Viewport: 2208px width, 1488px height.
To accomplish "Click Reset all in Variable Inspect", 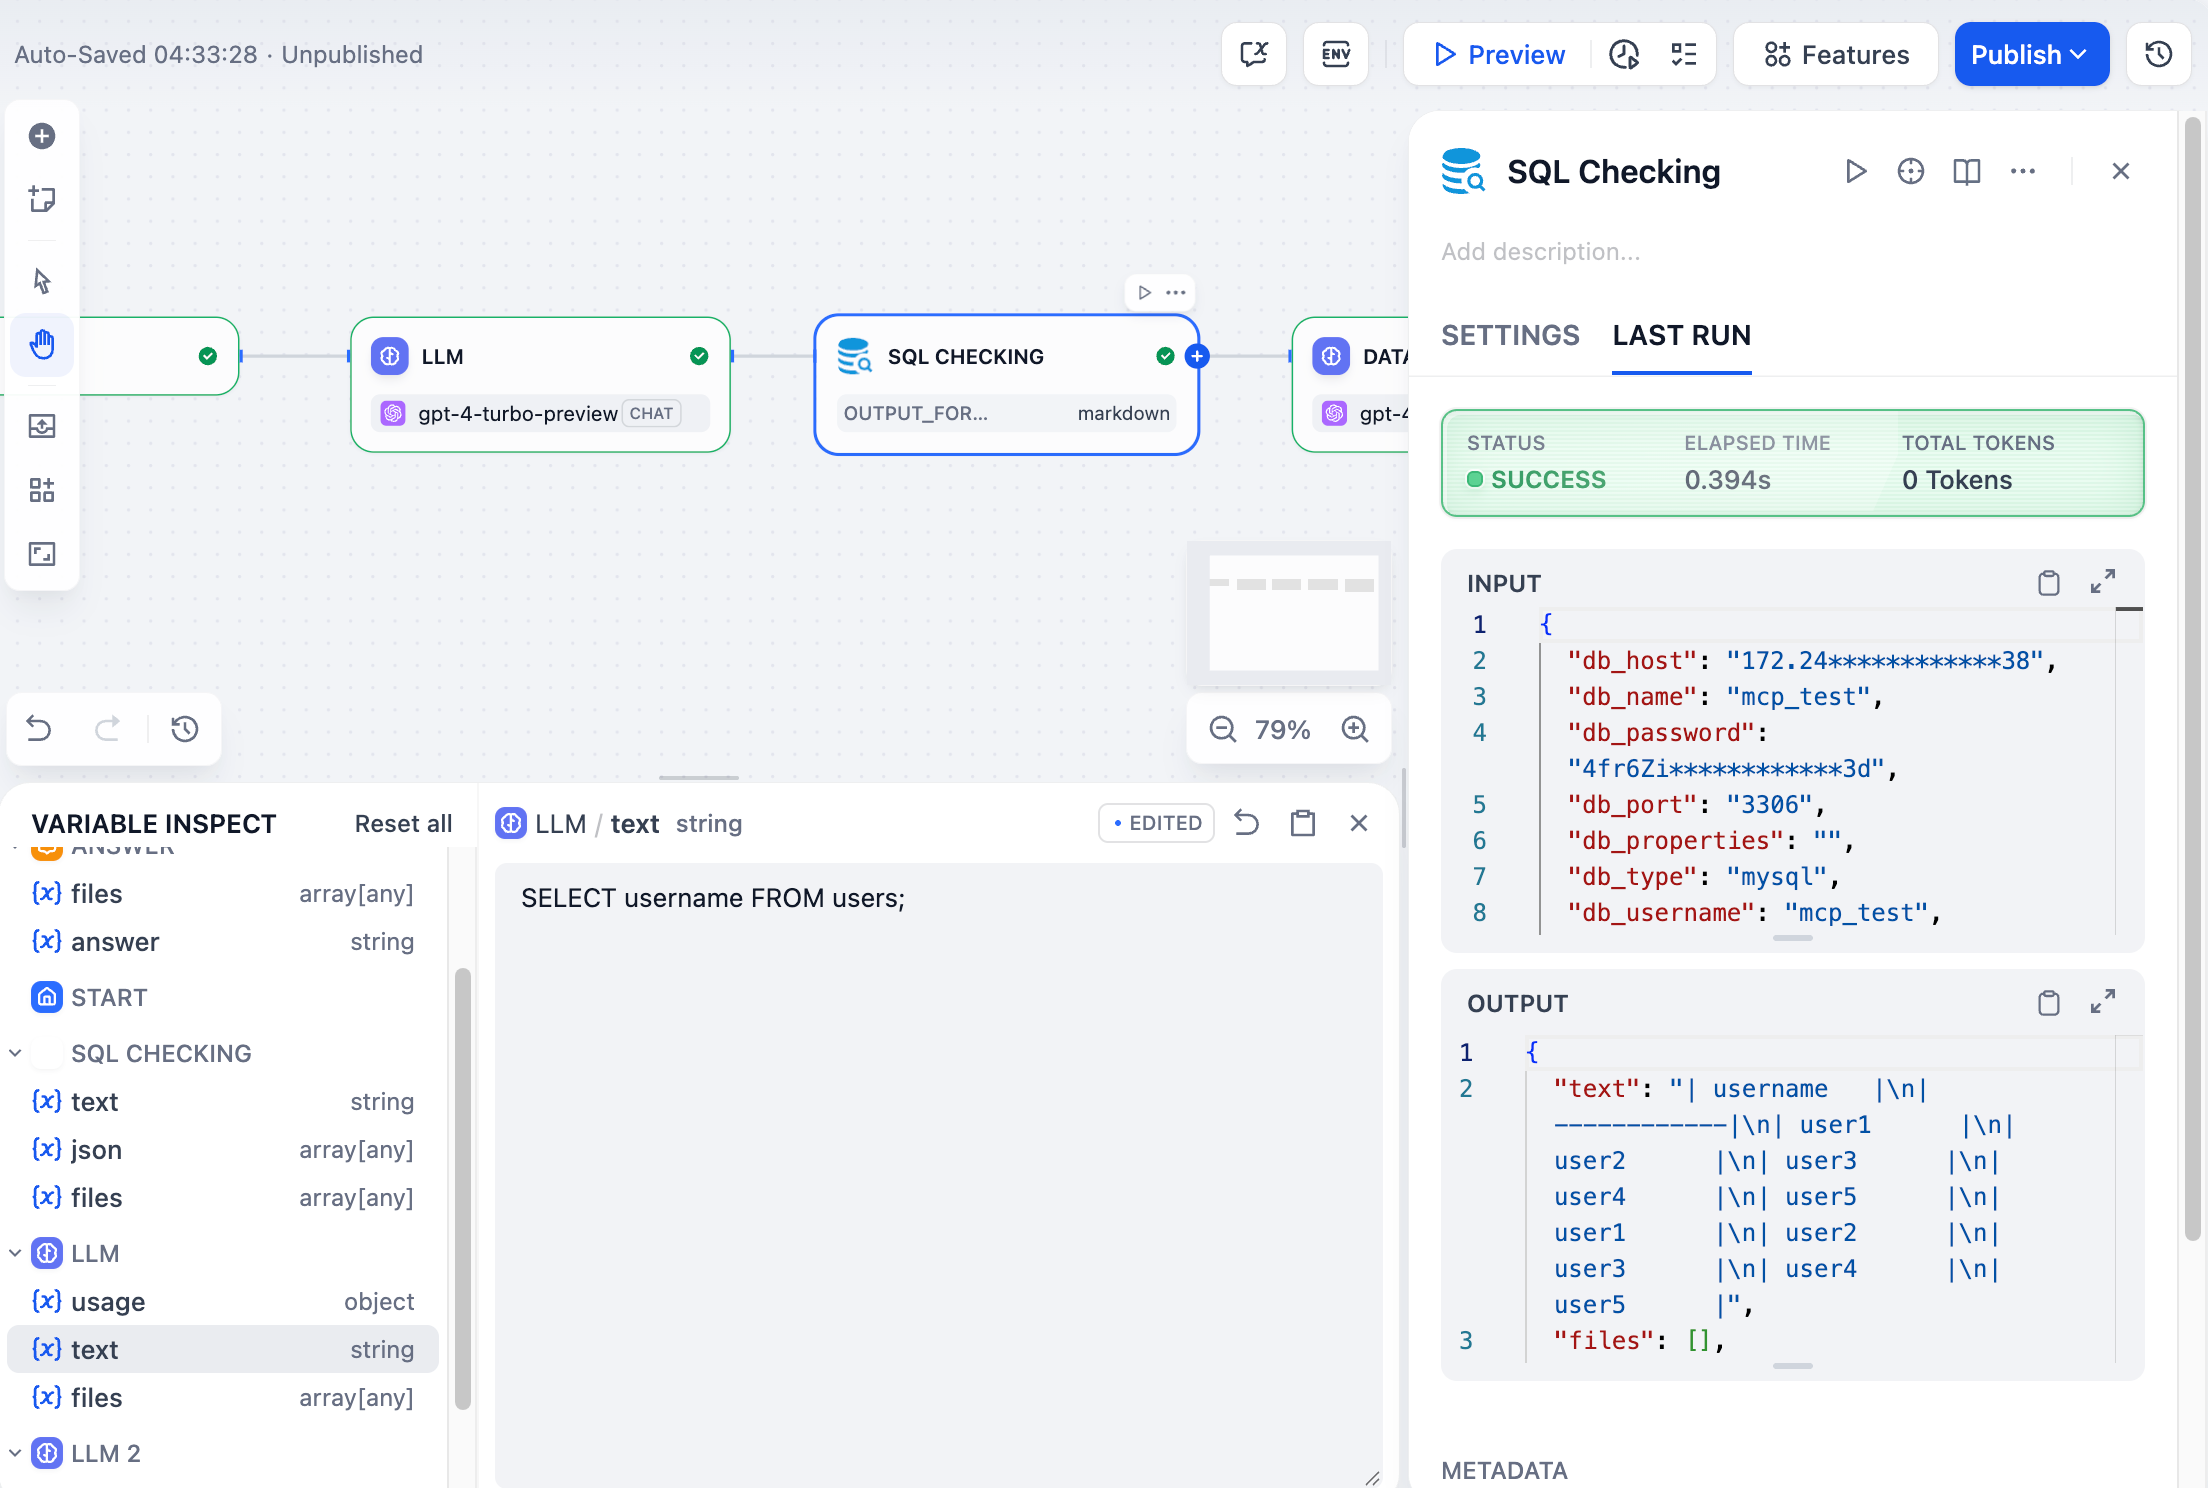I will (x=403, y=824).
